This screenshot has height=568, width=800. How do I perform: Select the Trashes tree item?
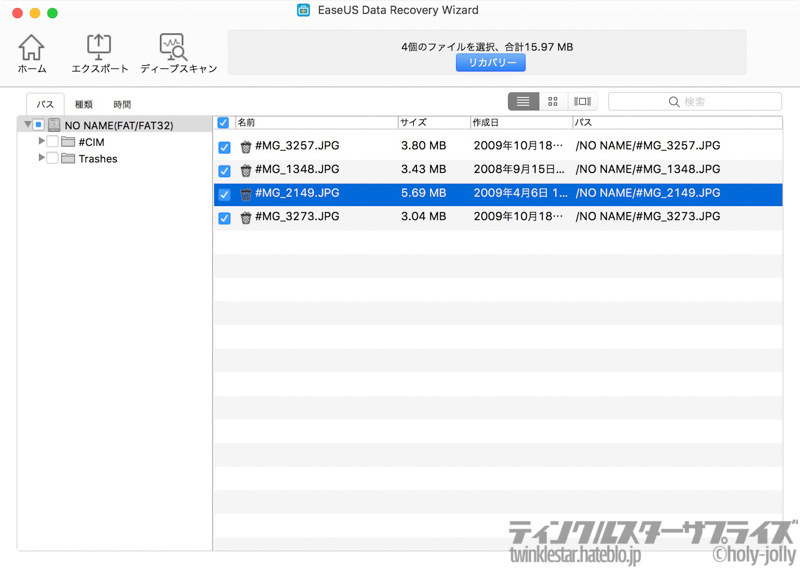(x=98, y=159)
